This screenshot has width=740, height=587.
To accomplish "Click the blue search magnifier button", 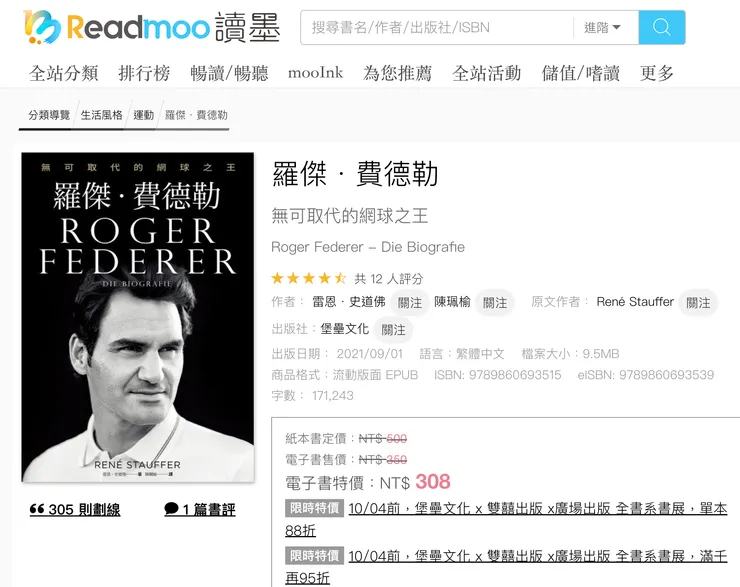I will (x=662, y=27).
